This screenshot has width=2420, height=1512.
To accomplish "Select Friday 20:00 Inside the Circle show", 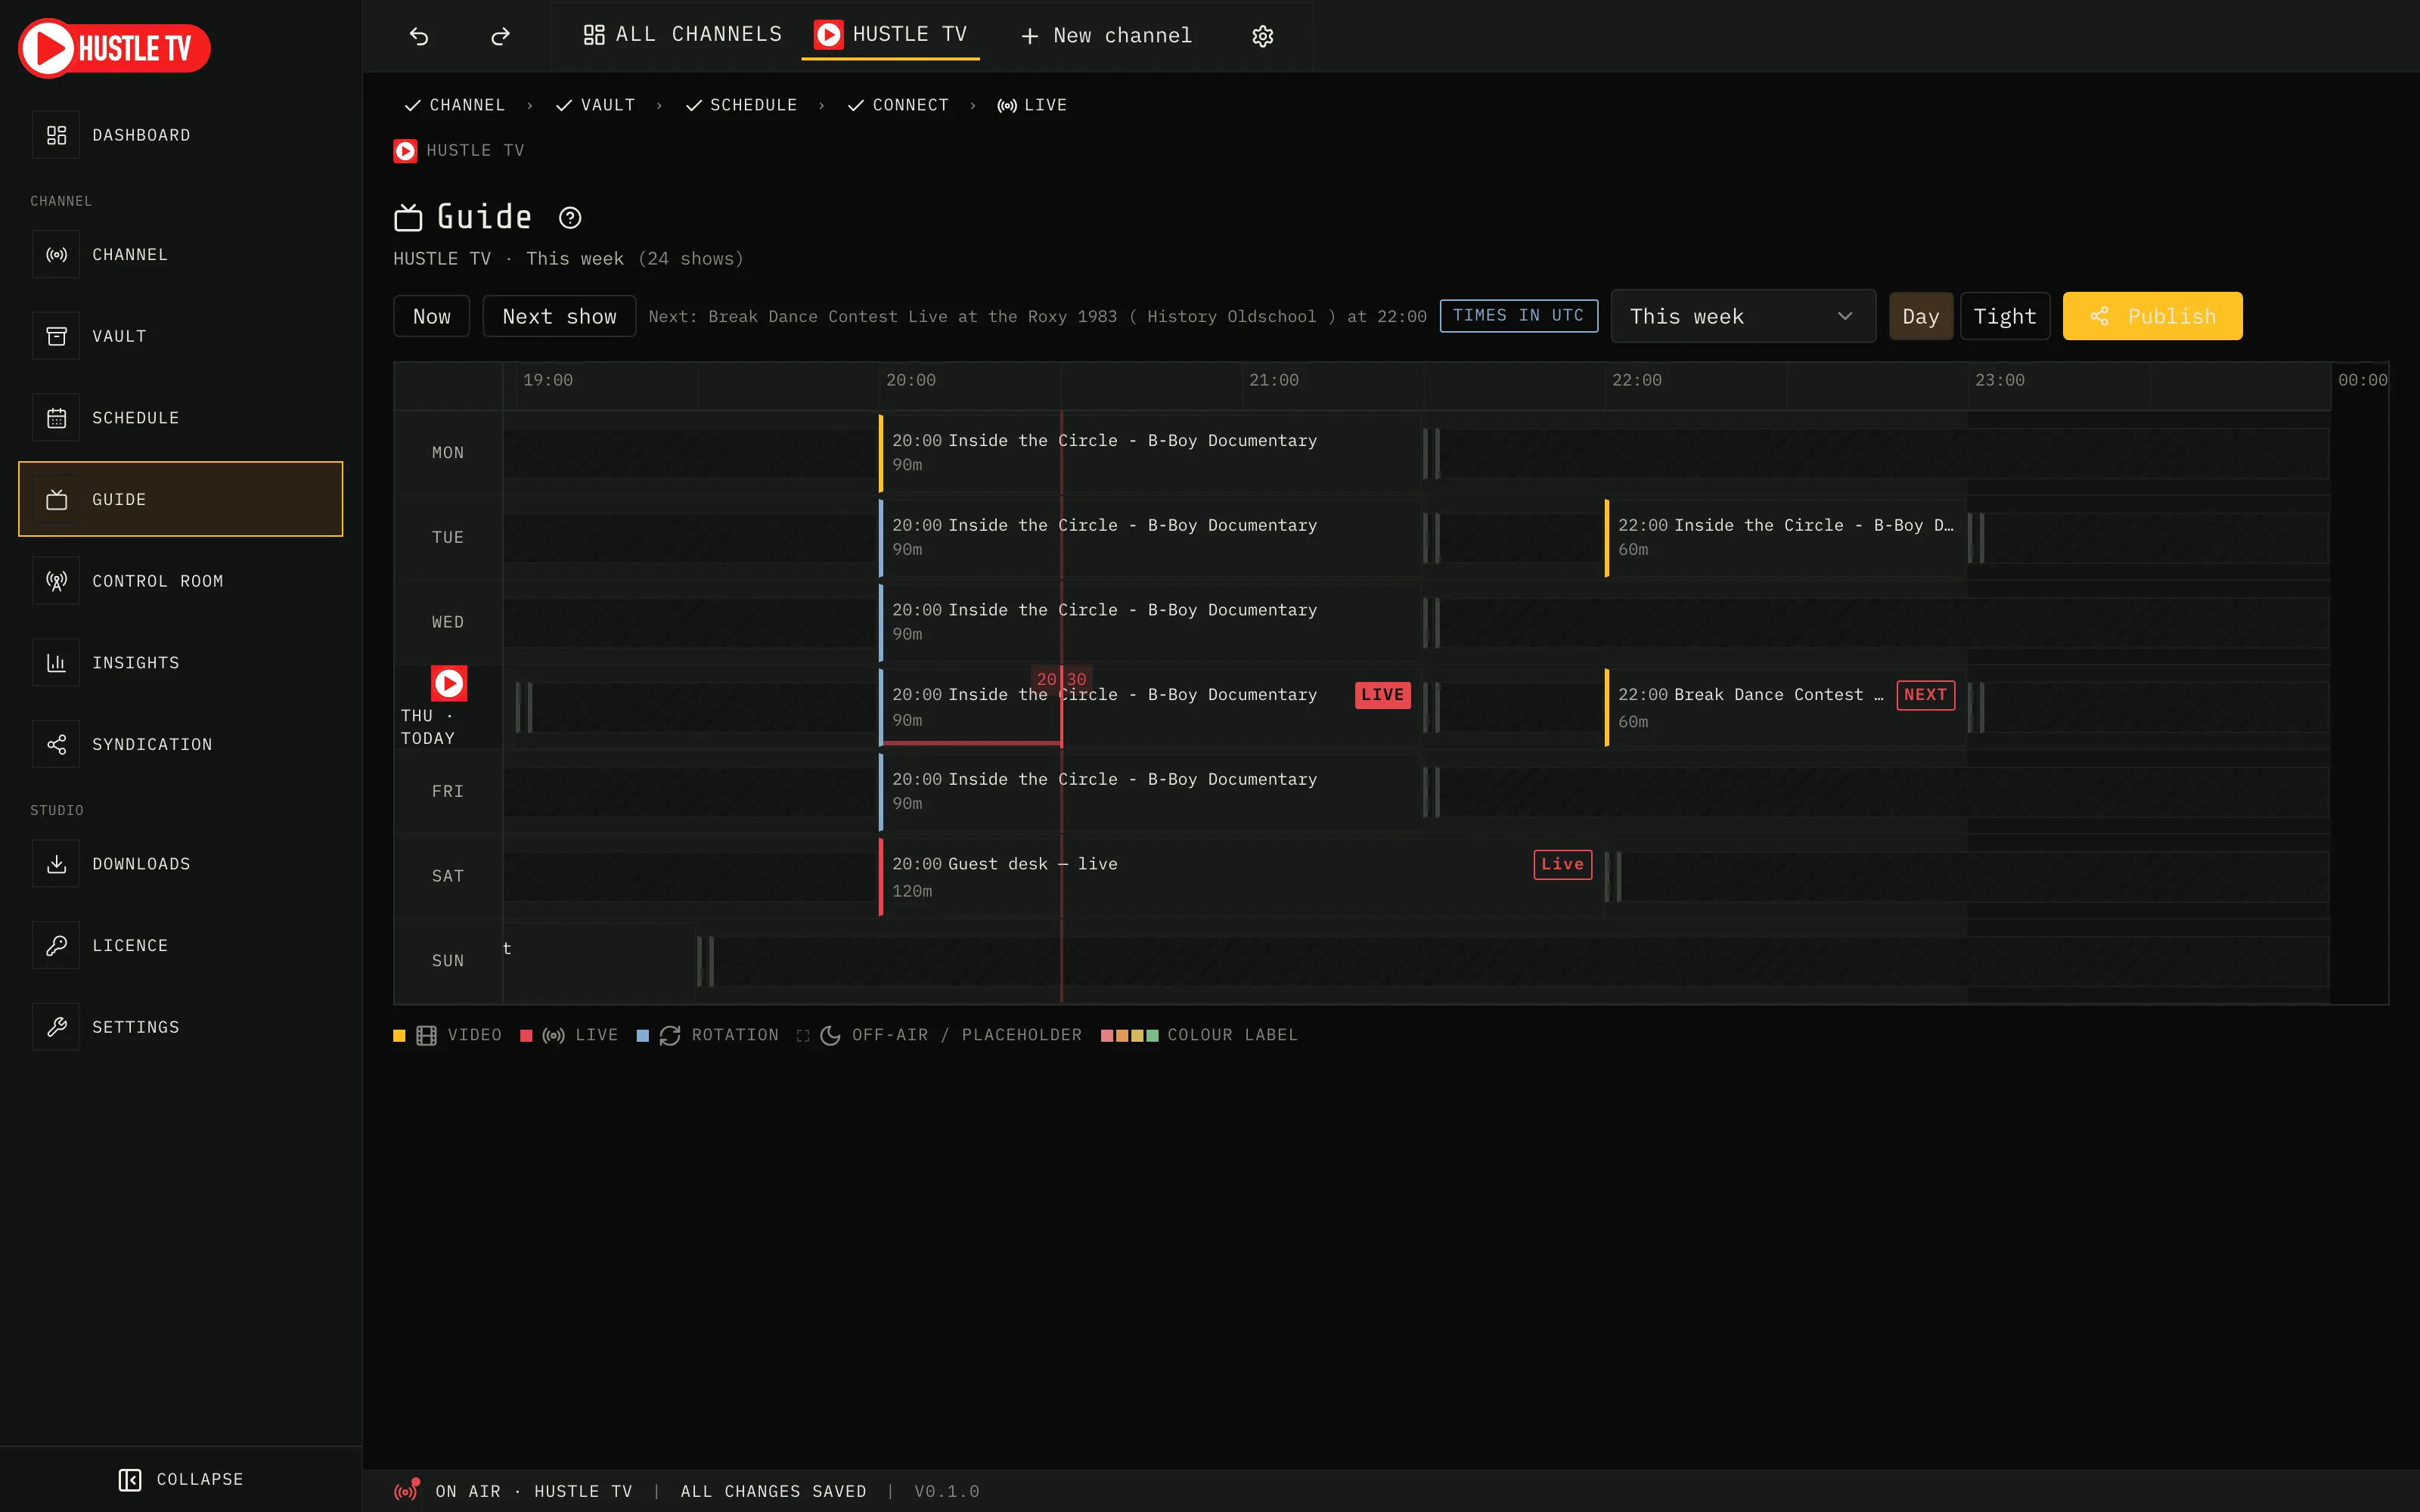I will [x=1150, y=791].
